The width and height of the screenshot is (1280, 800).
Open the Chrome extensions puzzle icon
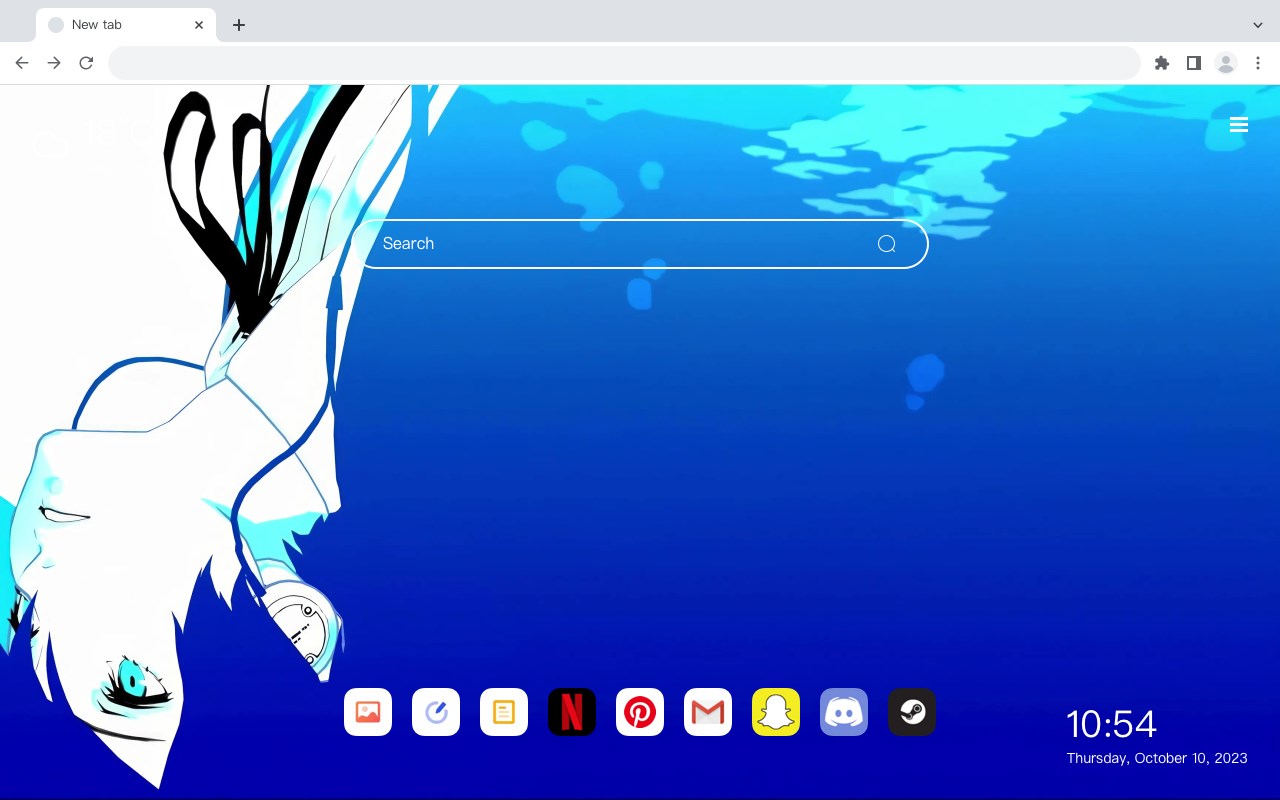[x=1161, y=63]
